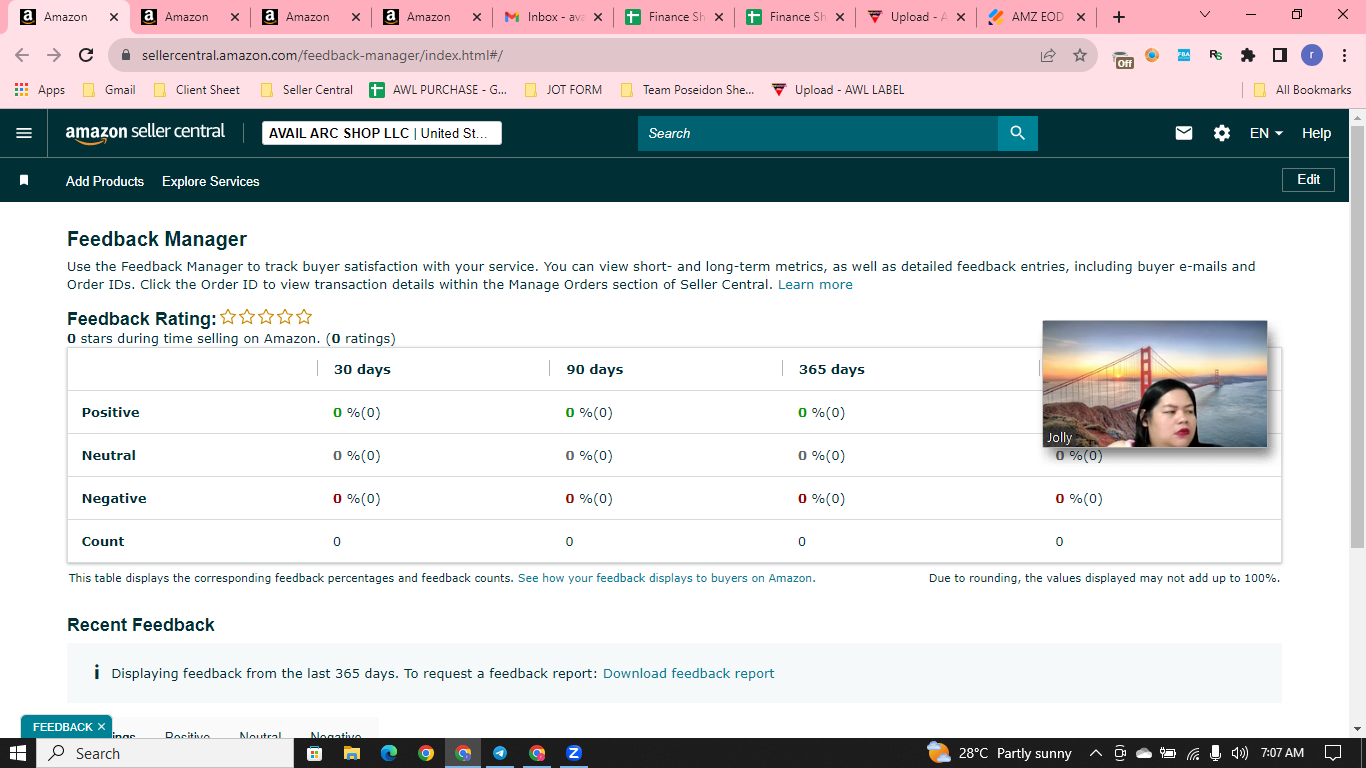Close the AMZ EOD browser tab
1366x768 pixels.
pyautogui.click(x=1080, y=17)
